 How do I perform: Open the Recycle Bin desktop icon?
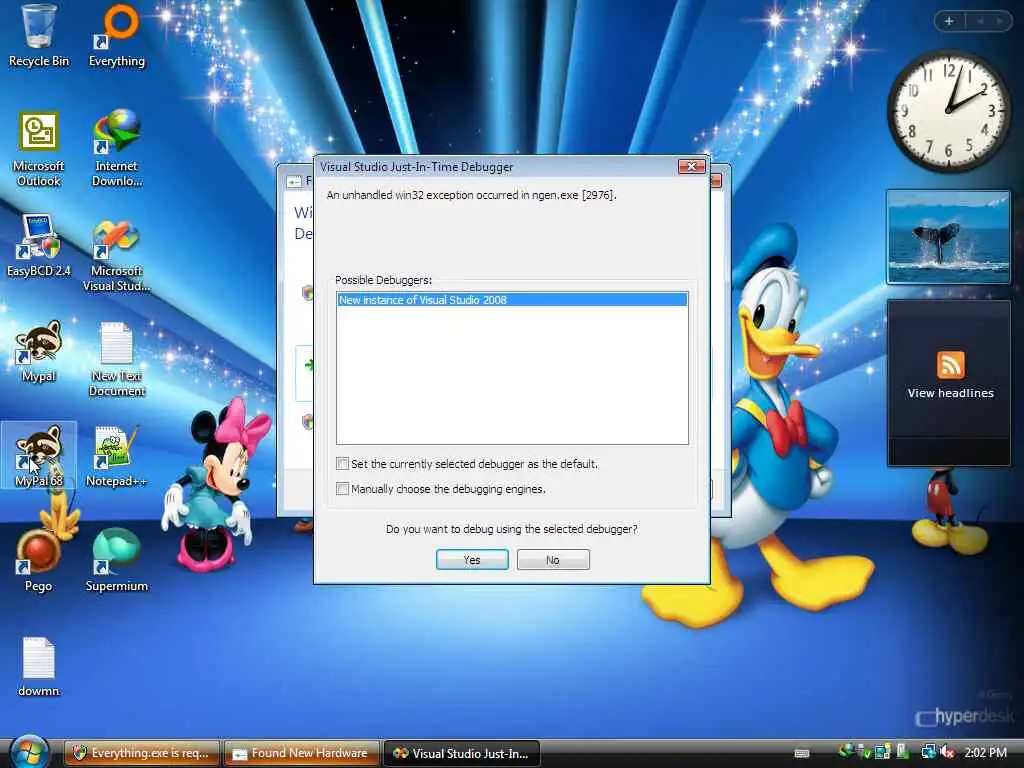coord(39,36)
